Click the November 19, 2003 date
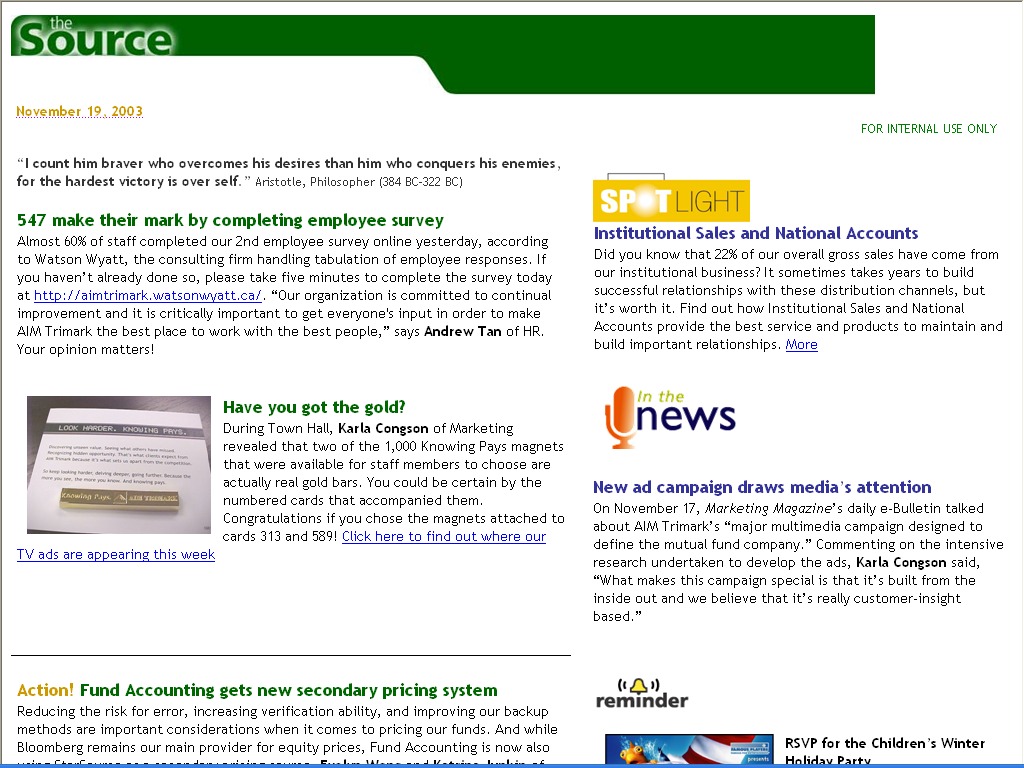The width and height of the screenshot is (1024, 768). 79,111
